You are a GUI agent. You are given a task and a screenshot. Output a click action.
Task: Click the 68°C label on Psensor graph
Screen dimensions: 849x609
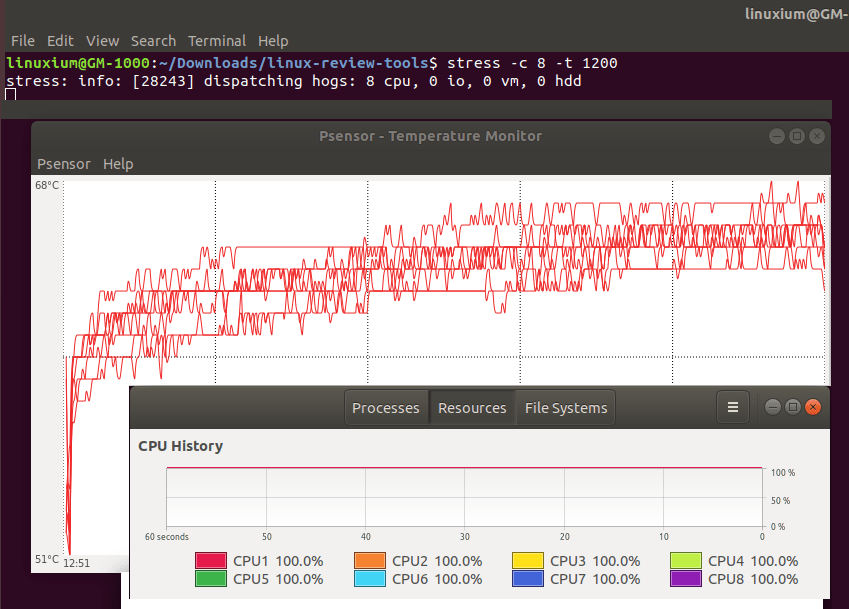click(x=47, y=185)
